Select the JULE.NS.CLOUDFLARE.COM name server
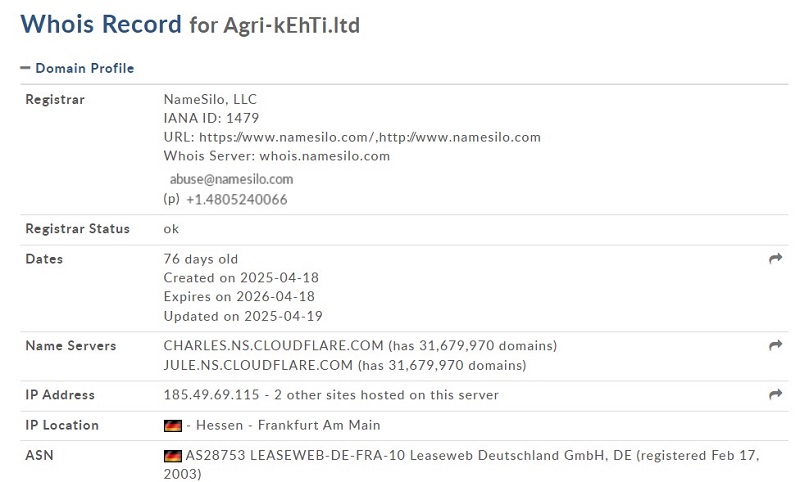 (258, 365)
